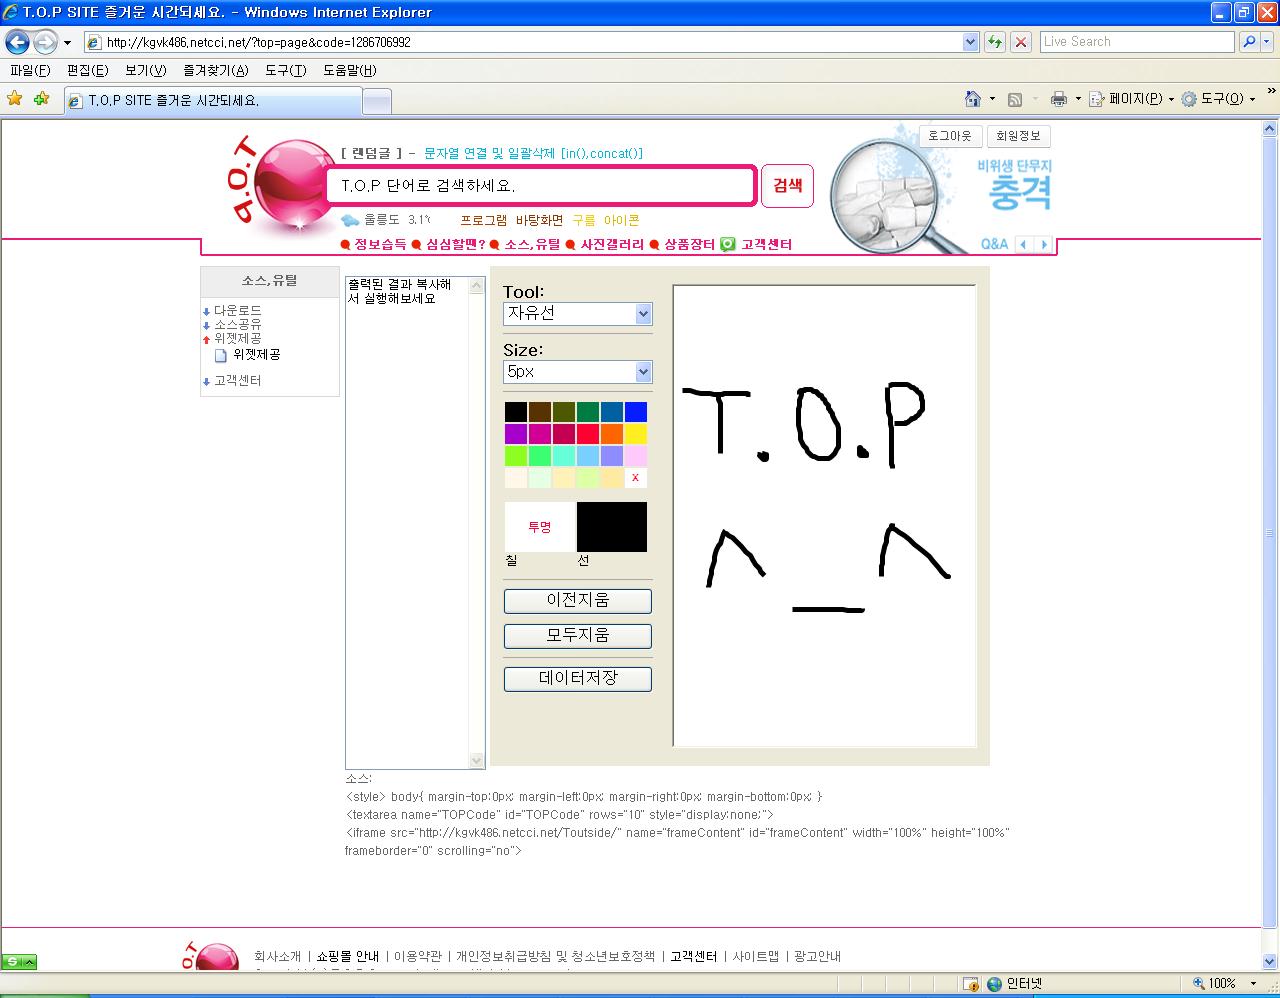Open the 편집(E) menu
This screenshot has width=1280, height=998.
coord(87,70)
